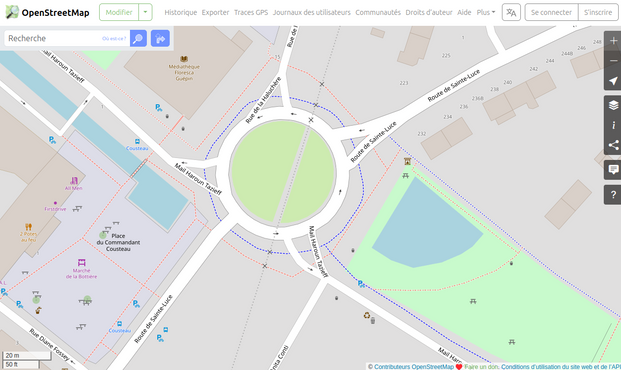Click the Modifier edit button

coord(119,12)
